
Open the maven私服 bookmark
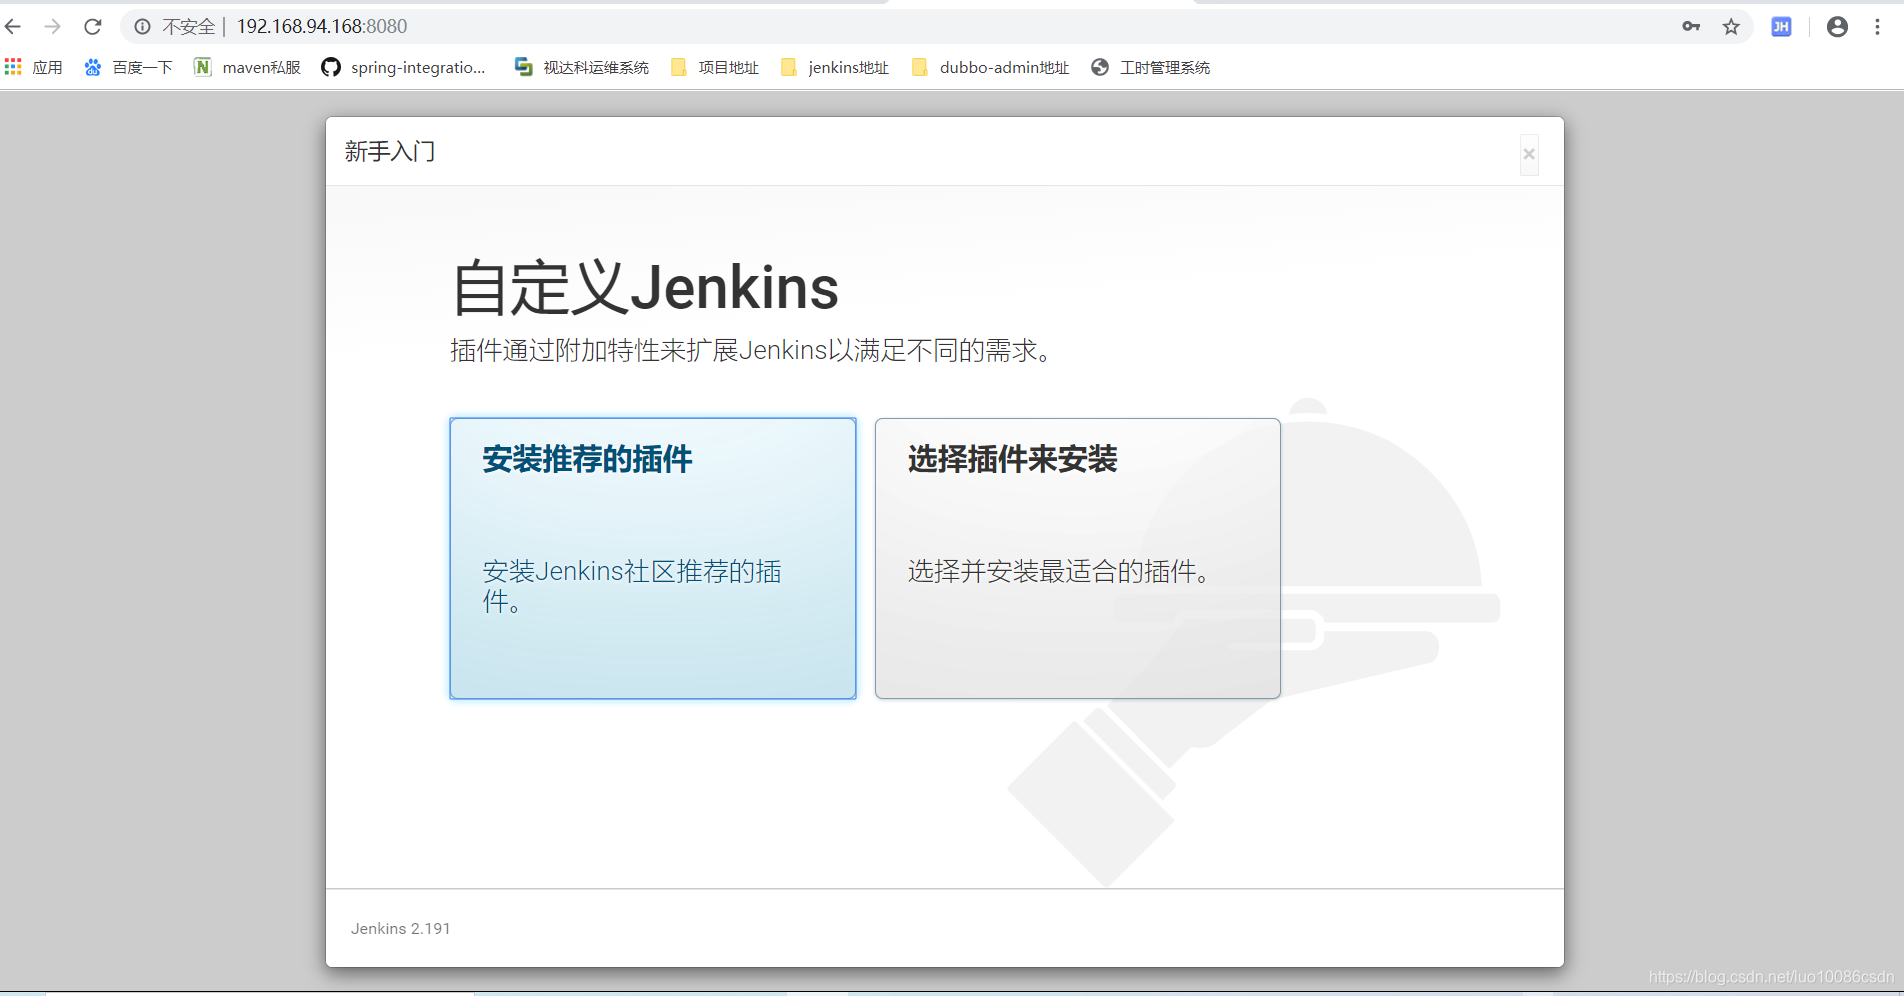247,67
